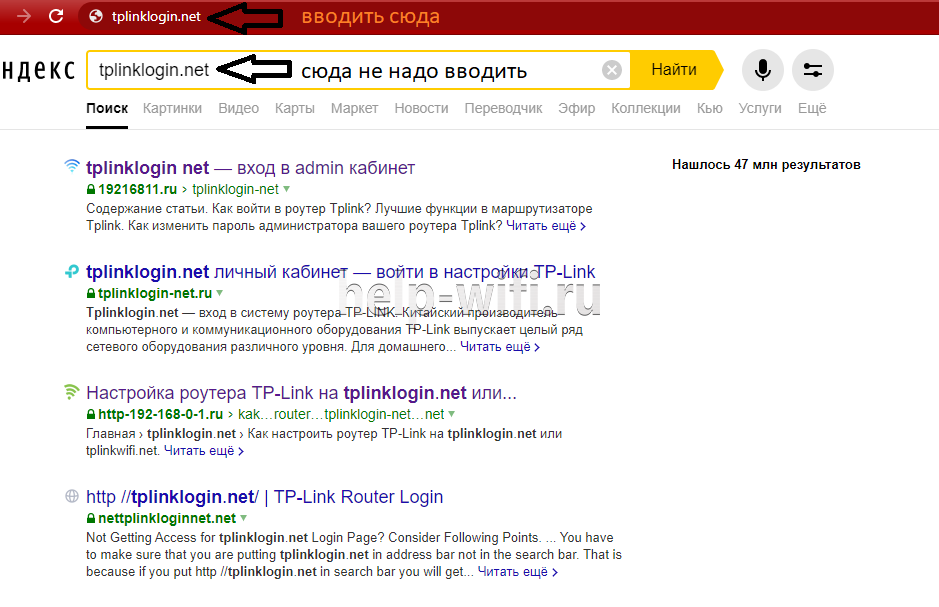Start voice search with microphone icon
The width and height of the screenshot is (939, 607).
pos(763,70)
